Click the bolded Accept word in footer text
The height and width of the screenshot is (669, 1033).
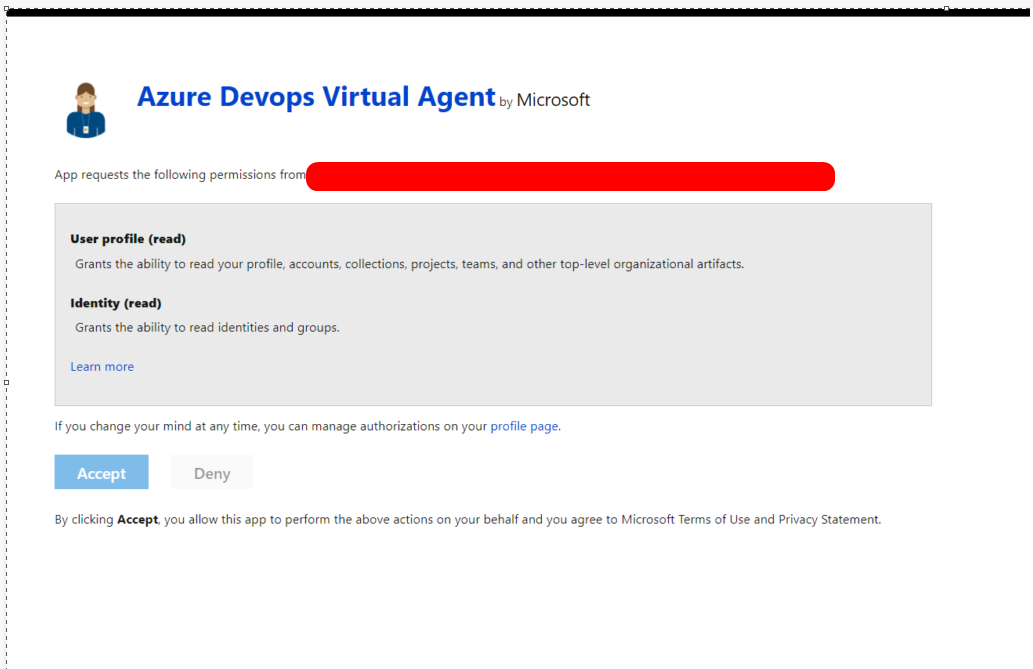pos(137,519)
